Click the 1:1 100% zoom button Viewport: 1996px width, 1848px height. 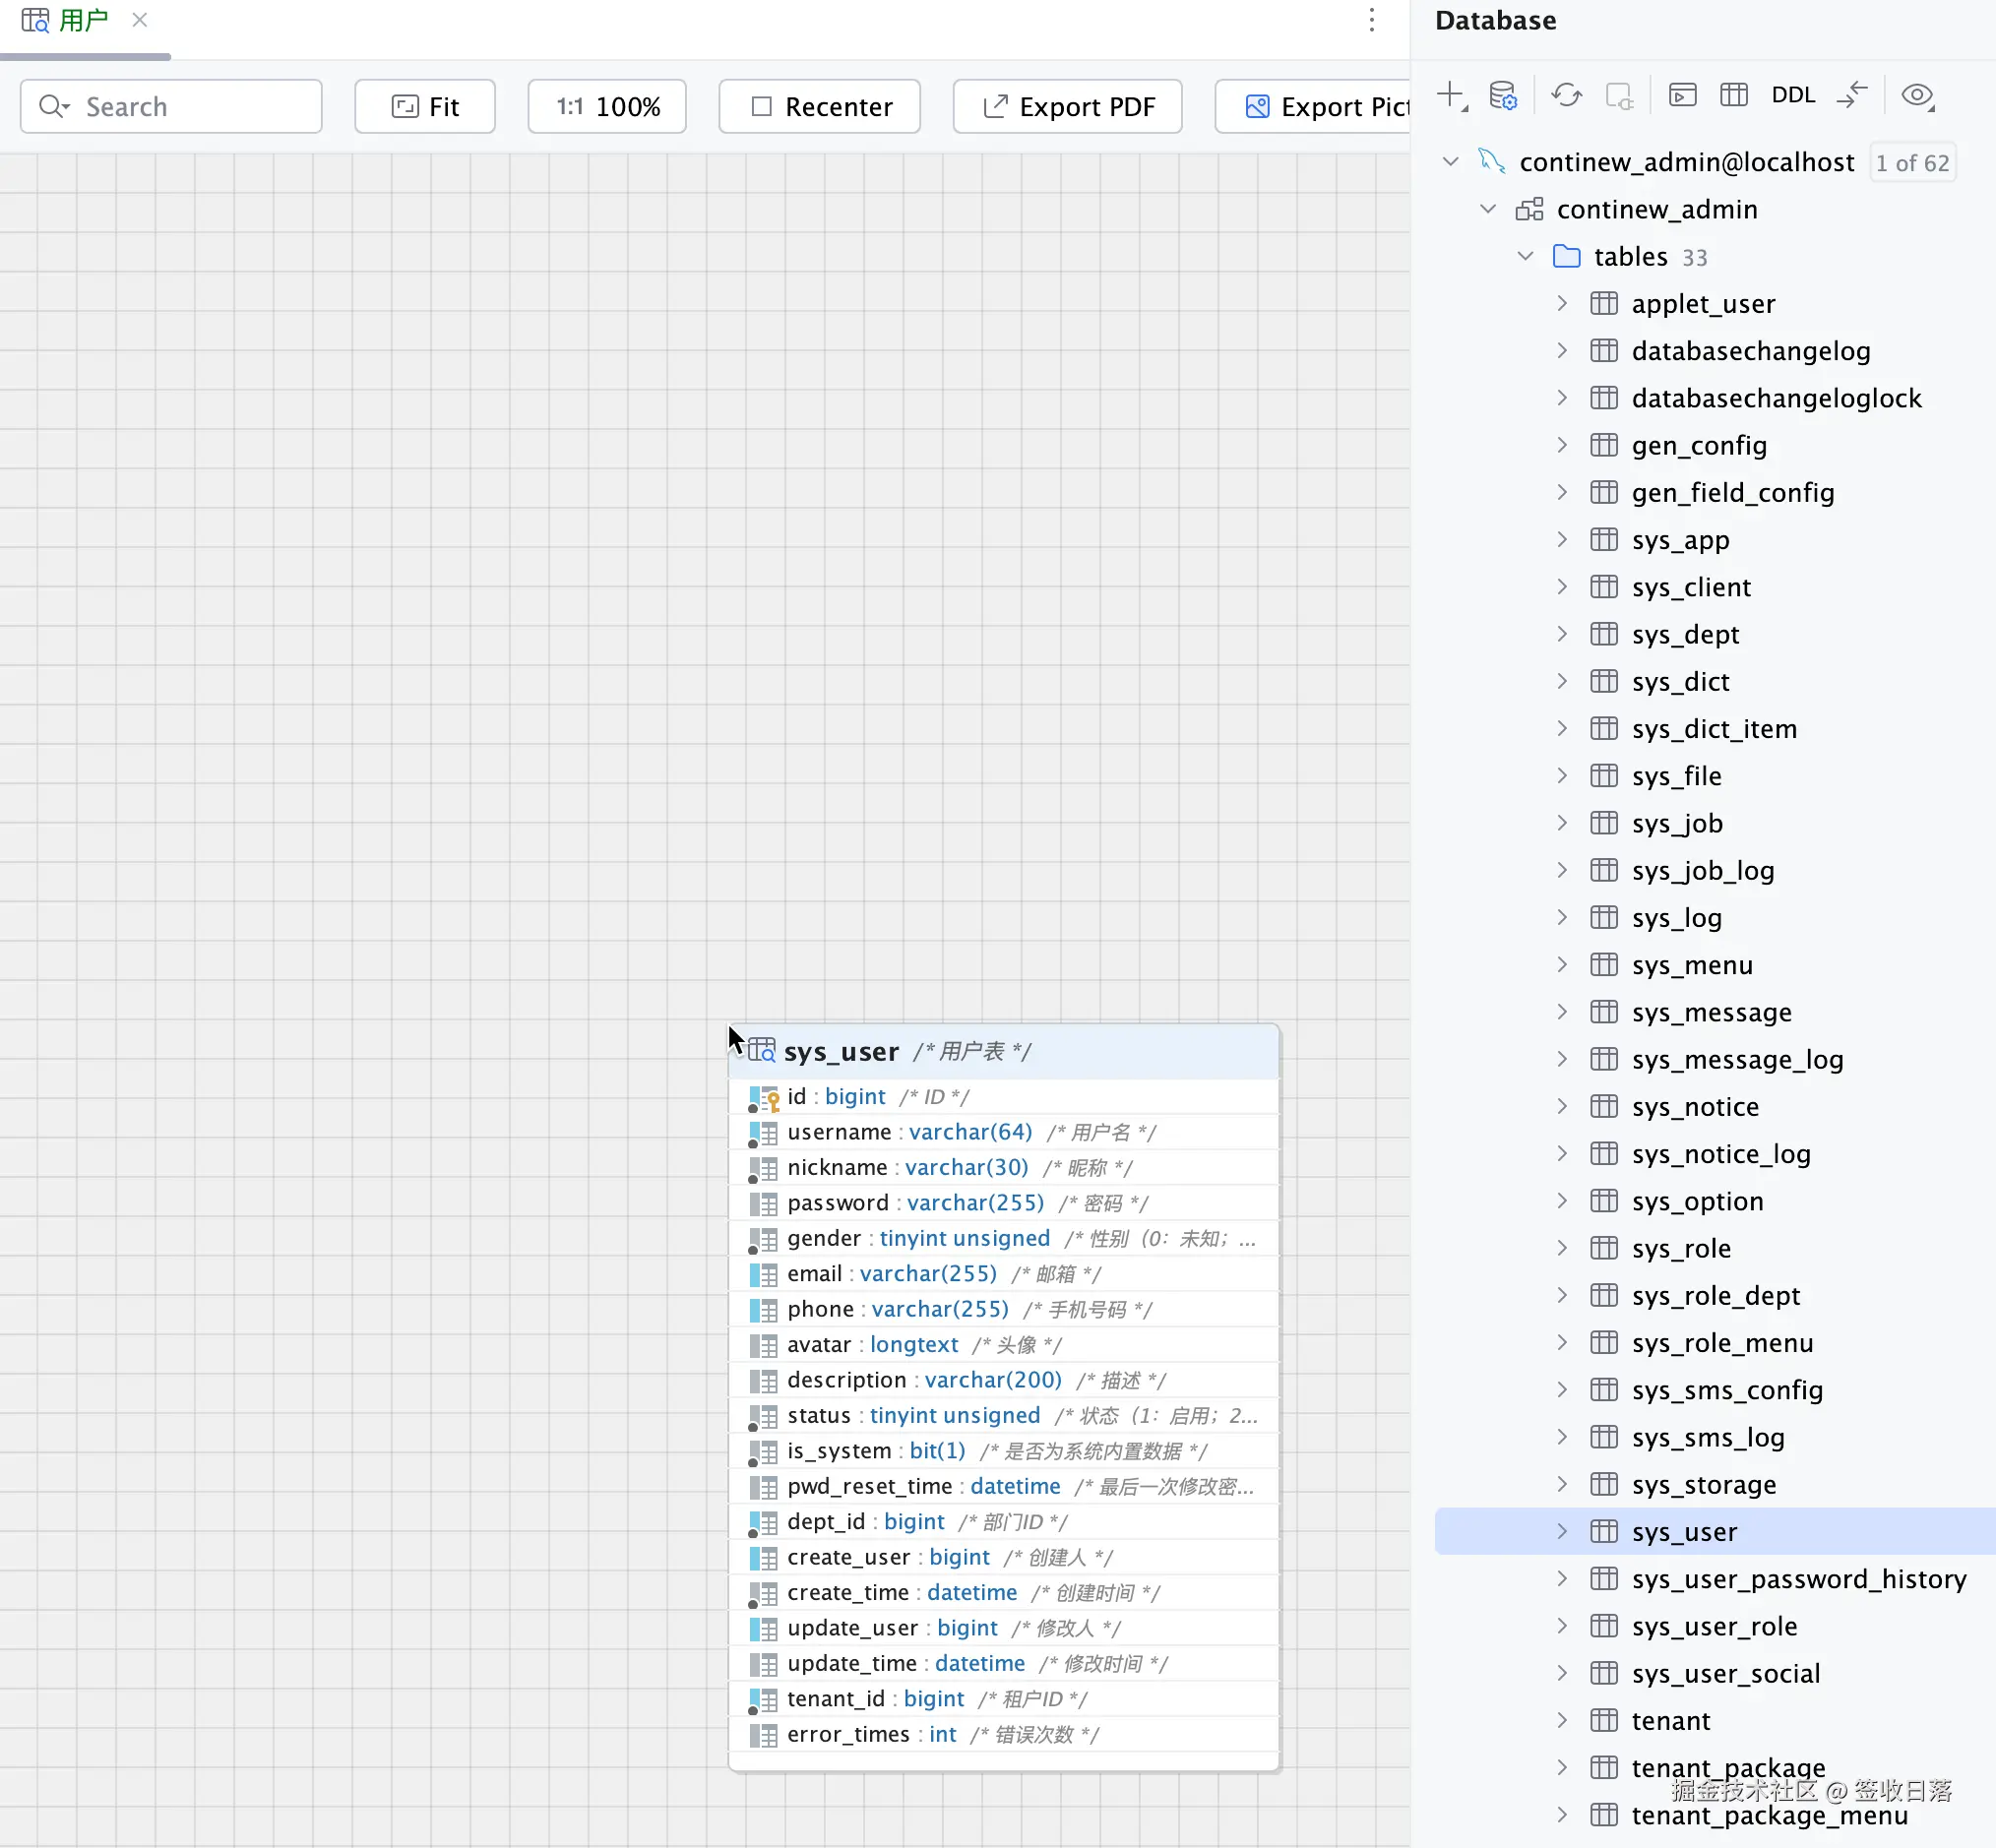point(607,106)
